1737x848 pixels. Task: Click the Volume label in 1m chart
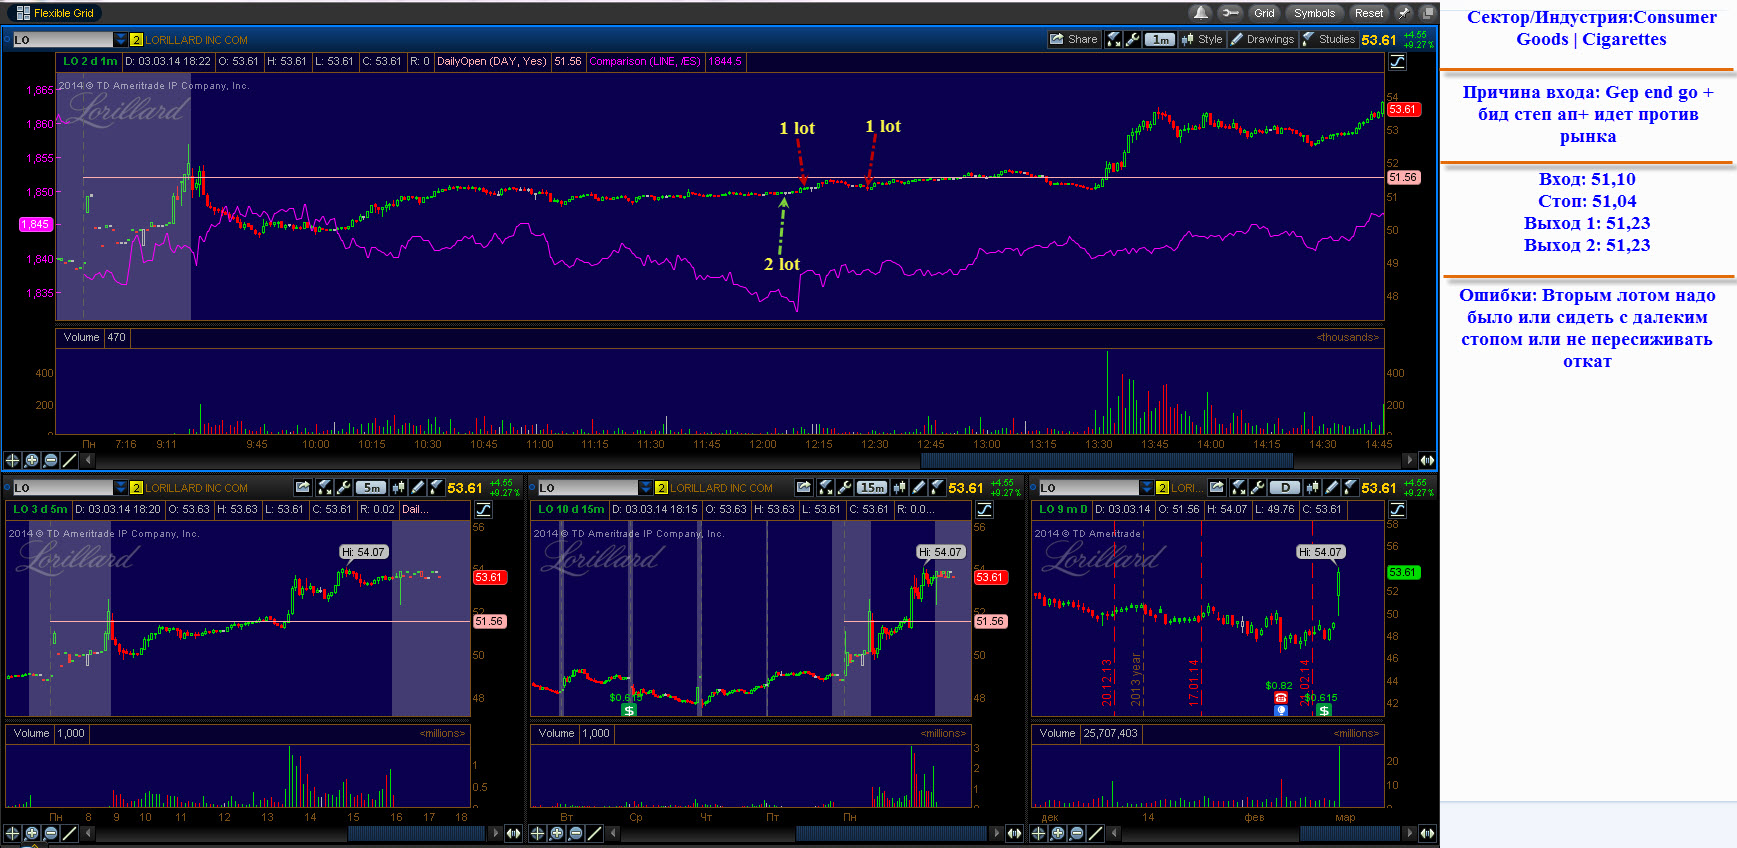point(81,337)
